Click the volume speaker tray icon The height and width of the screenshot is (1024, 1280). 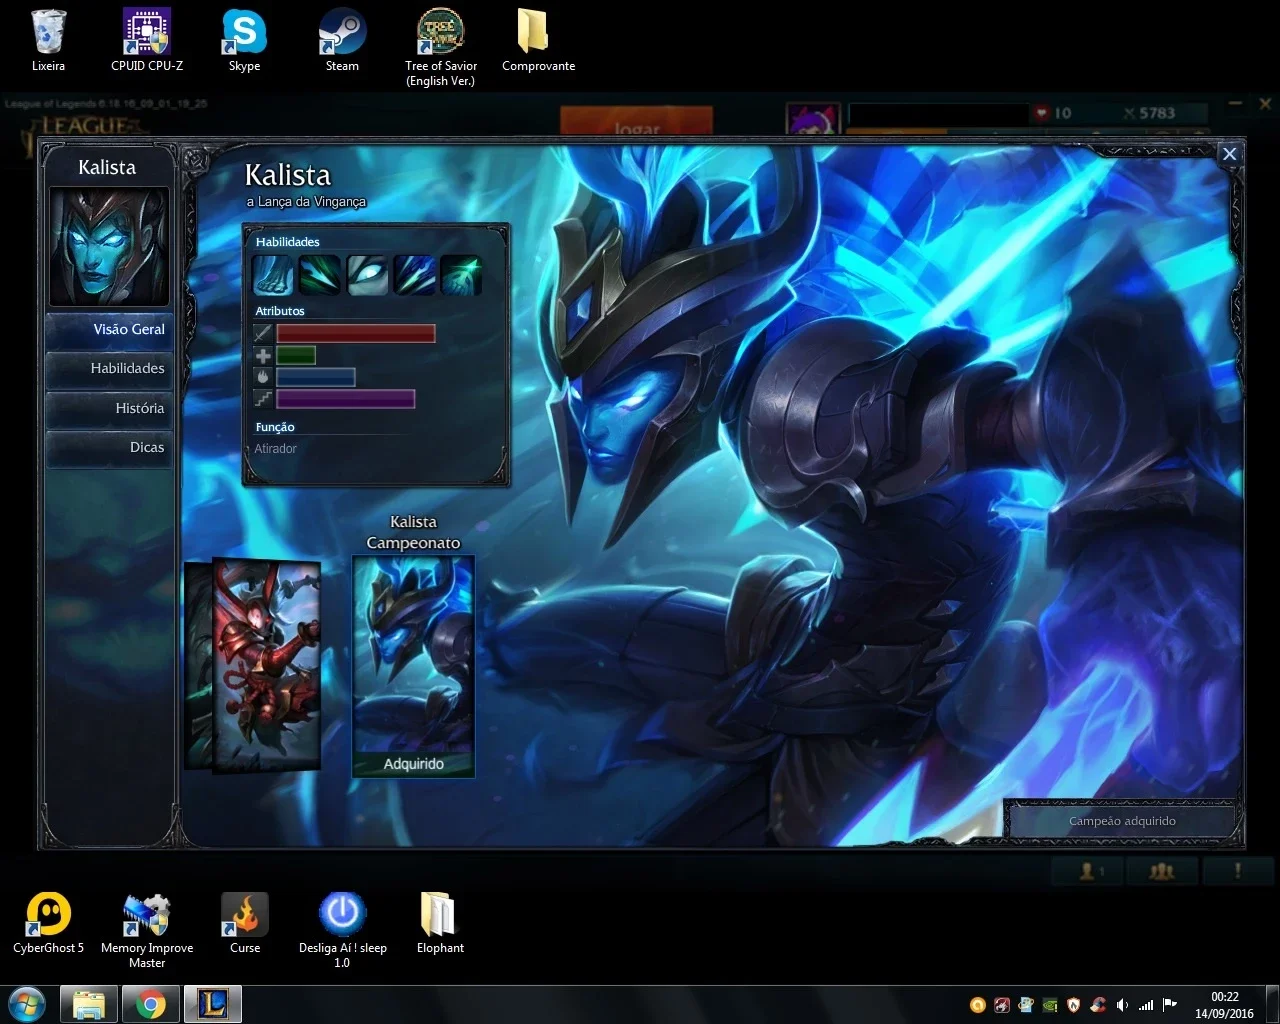click(x=1122, y=1005)
